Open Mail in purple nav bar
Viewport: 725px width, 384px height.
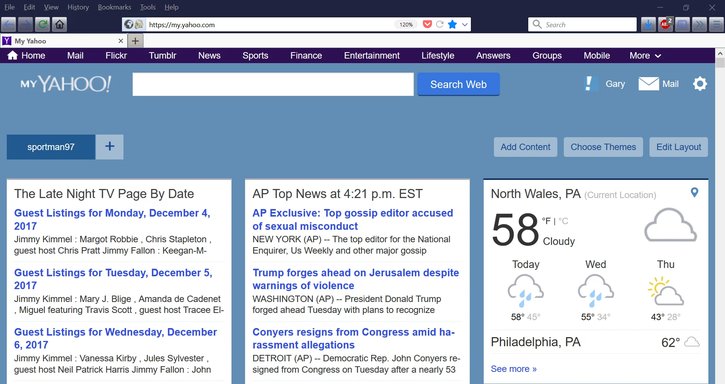(x=75, y=56)
